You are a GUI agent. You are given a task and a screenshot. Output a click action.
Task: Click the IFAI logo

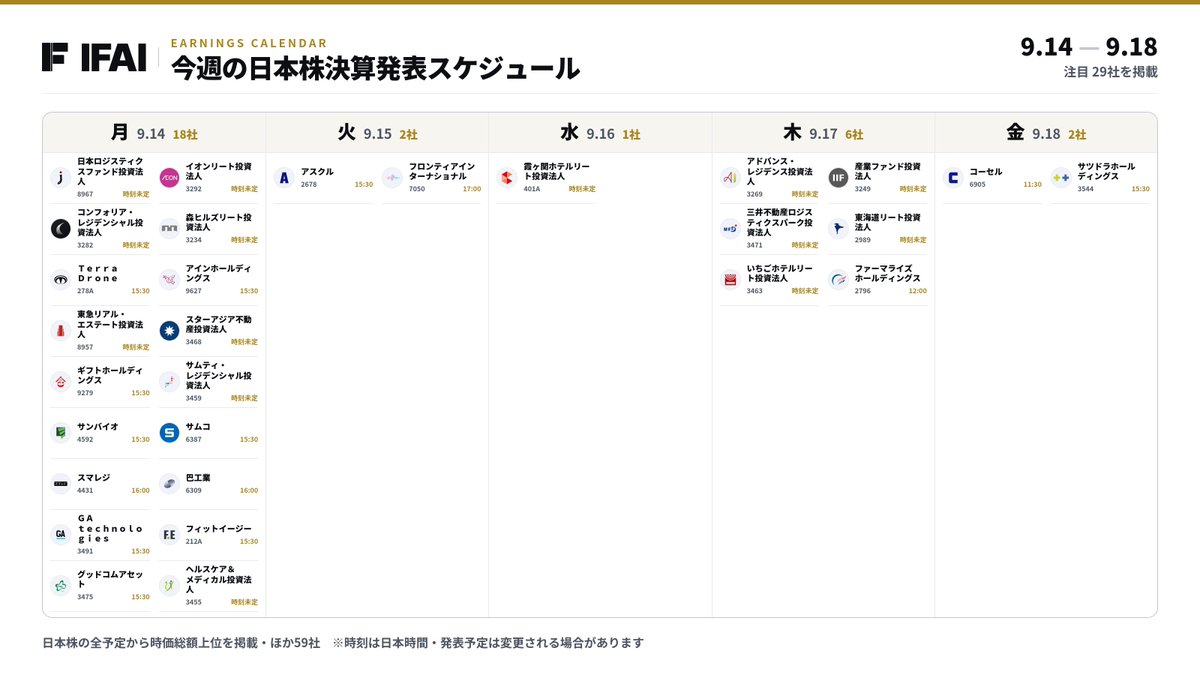[x=94, y=57]
